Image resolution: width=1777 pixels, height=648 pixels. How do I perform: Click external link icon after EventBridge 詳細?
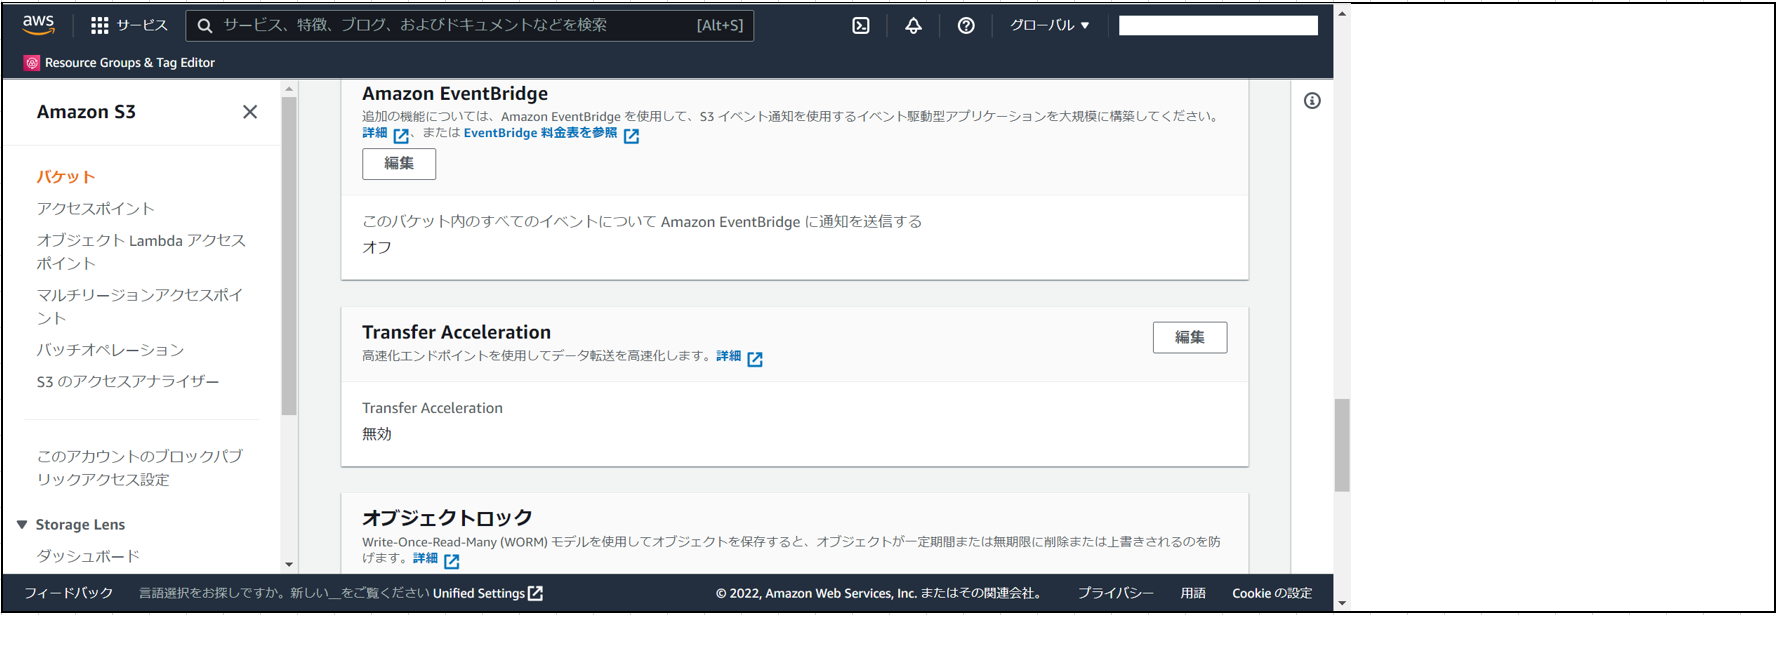401,135
